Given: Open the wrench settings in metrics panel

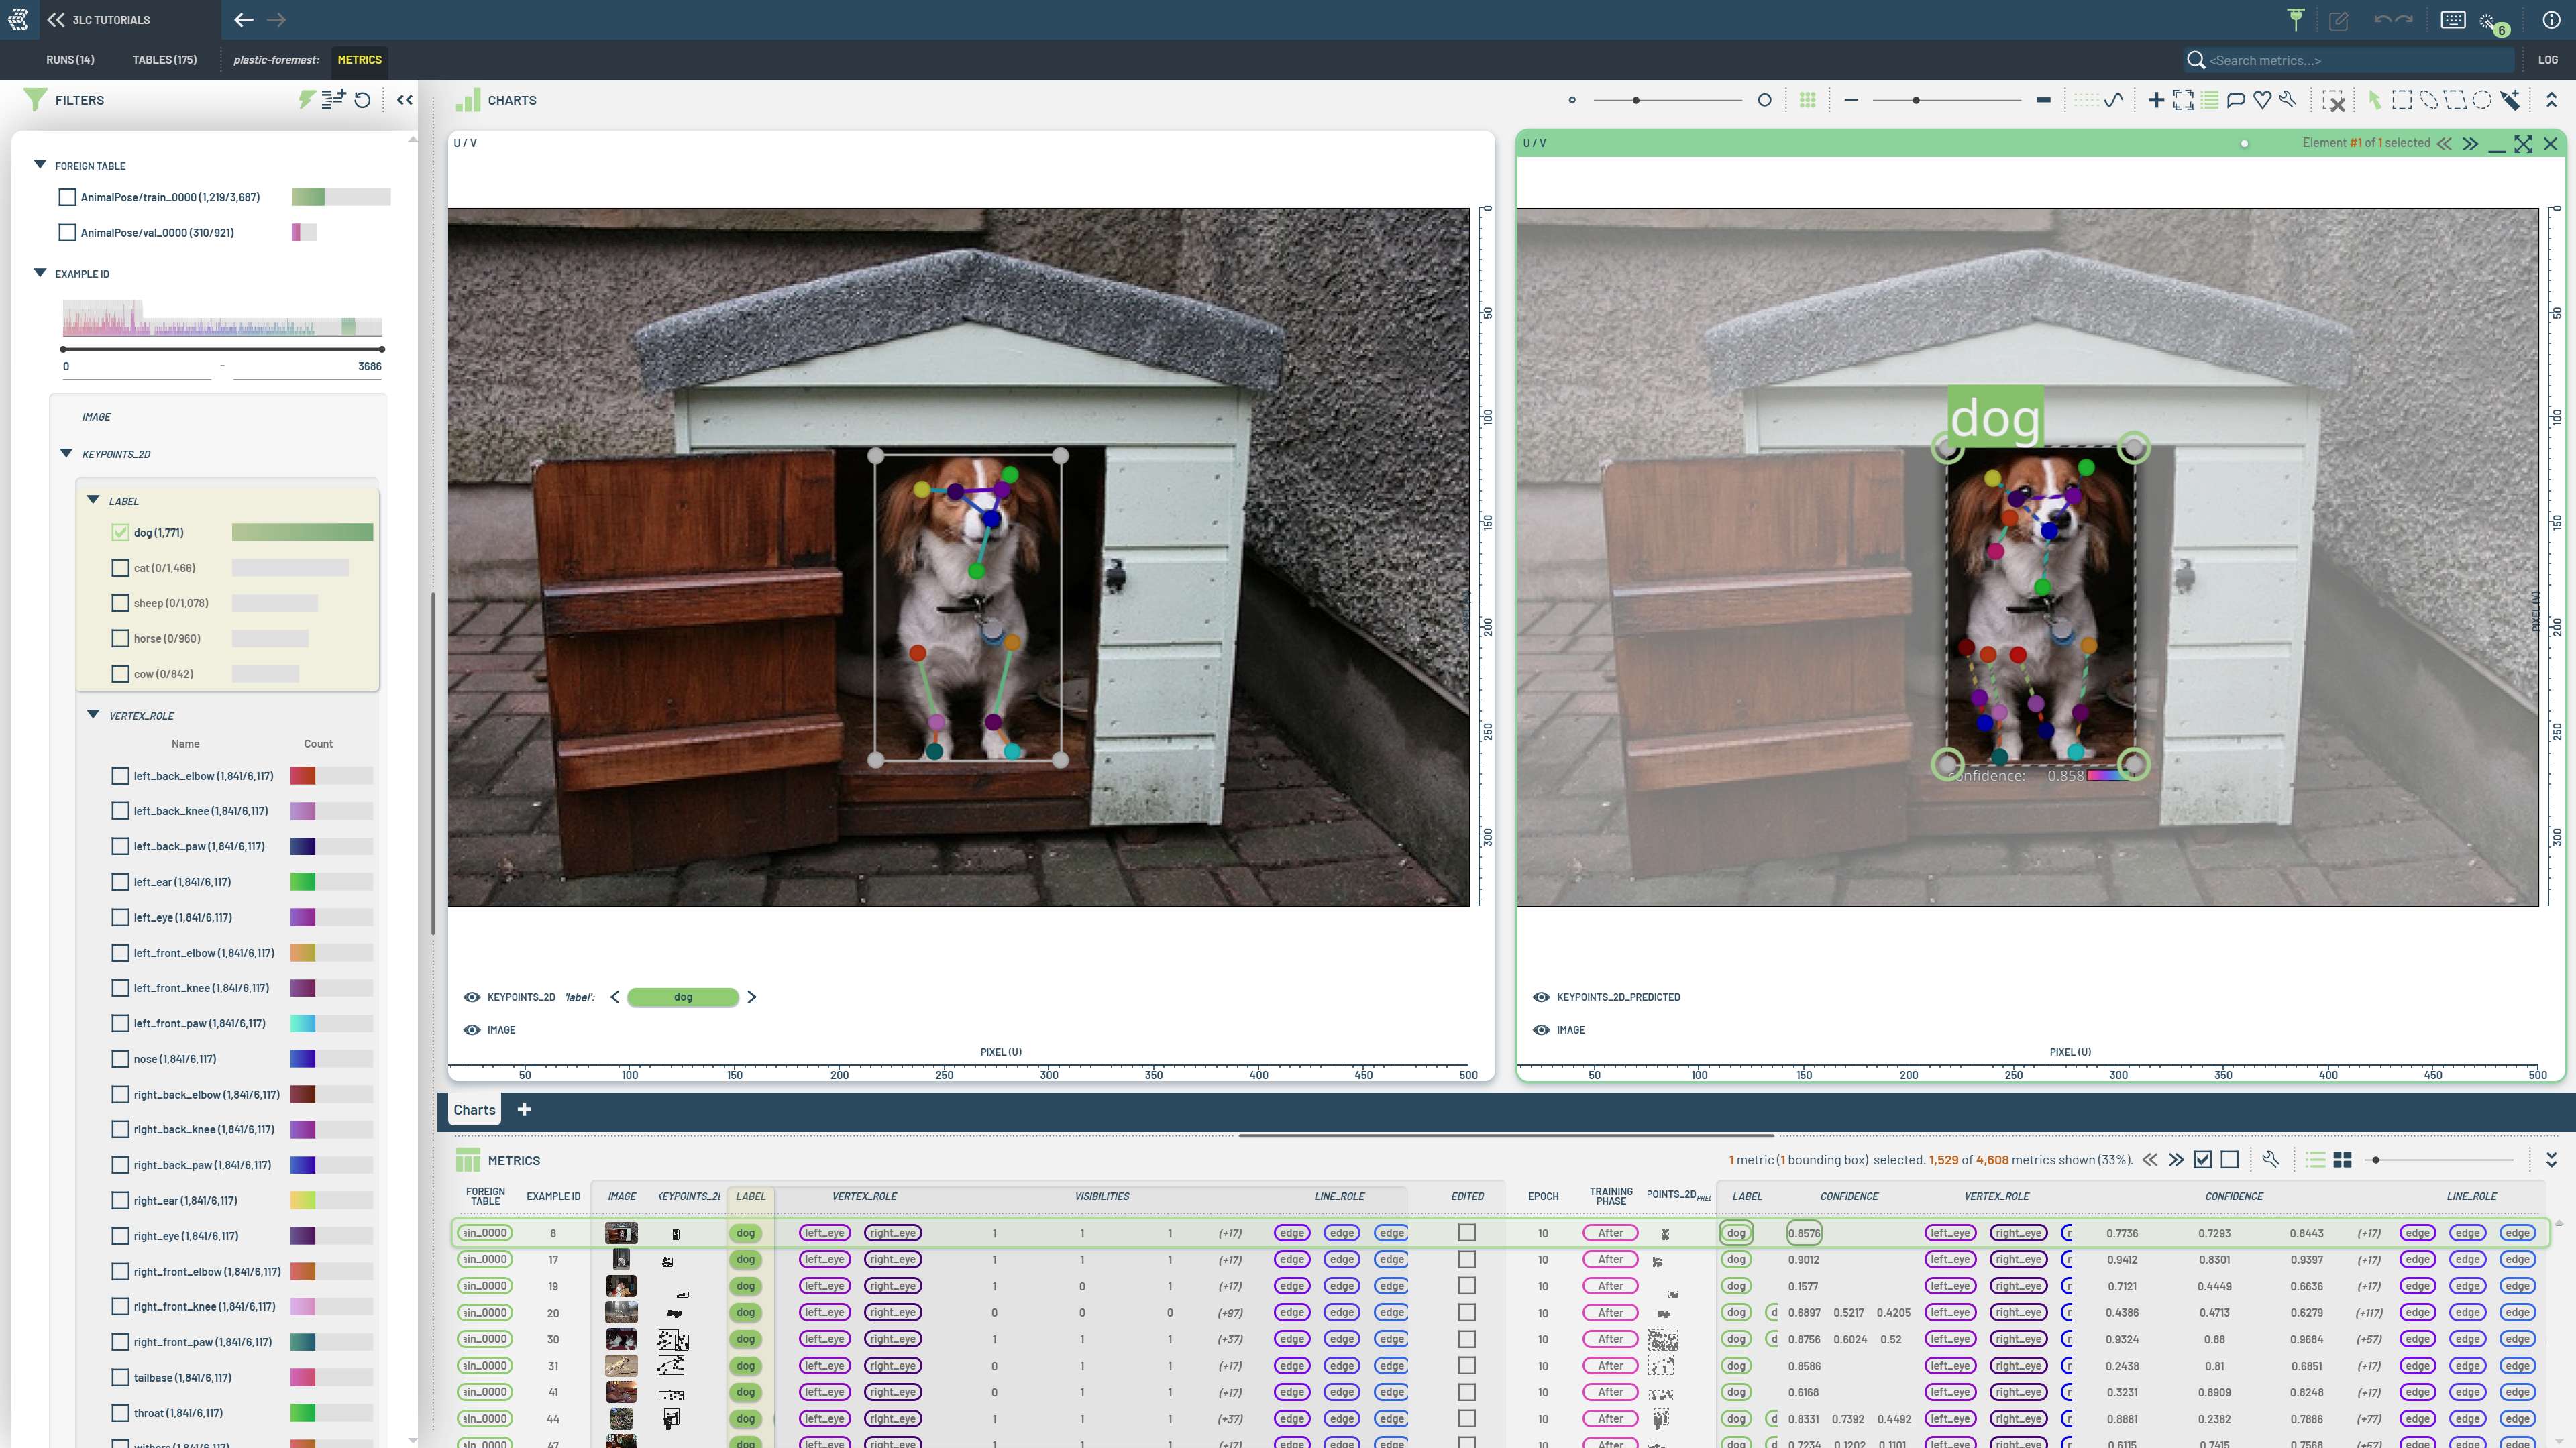Looking at the screenshot, I should (2270, 1159).
